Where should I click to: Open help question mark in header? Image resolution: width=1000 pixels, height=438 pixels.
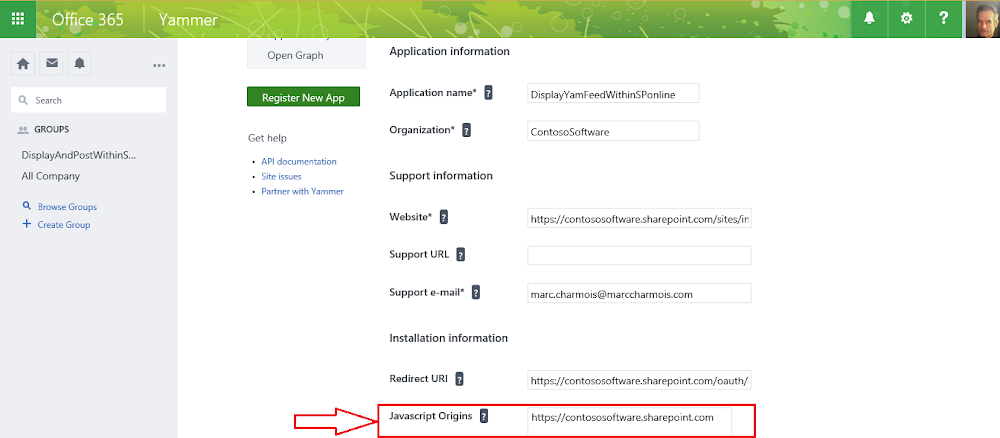pyautogui.click(x=943, y=18)
